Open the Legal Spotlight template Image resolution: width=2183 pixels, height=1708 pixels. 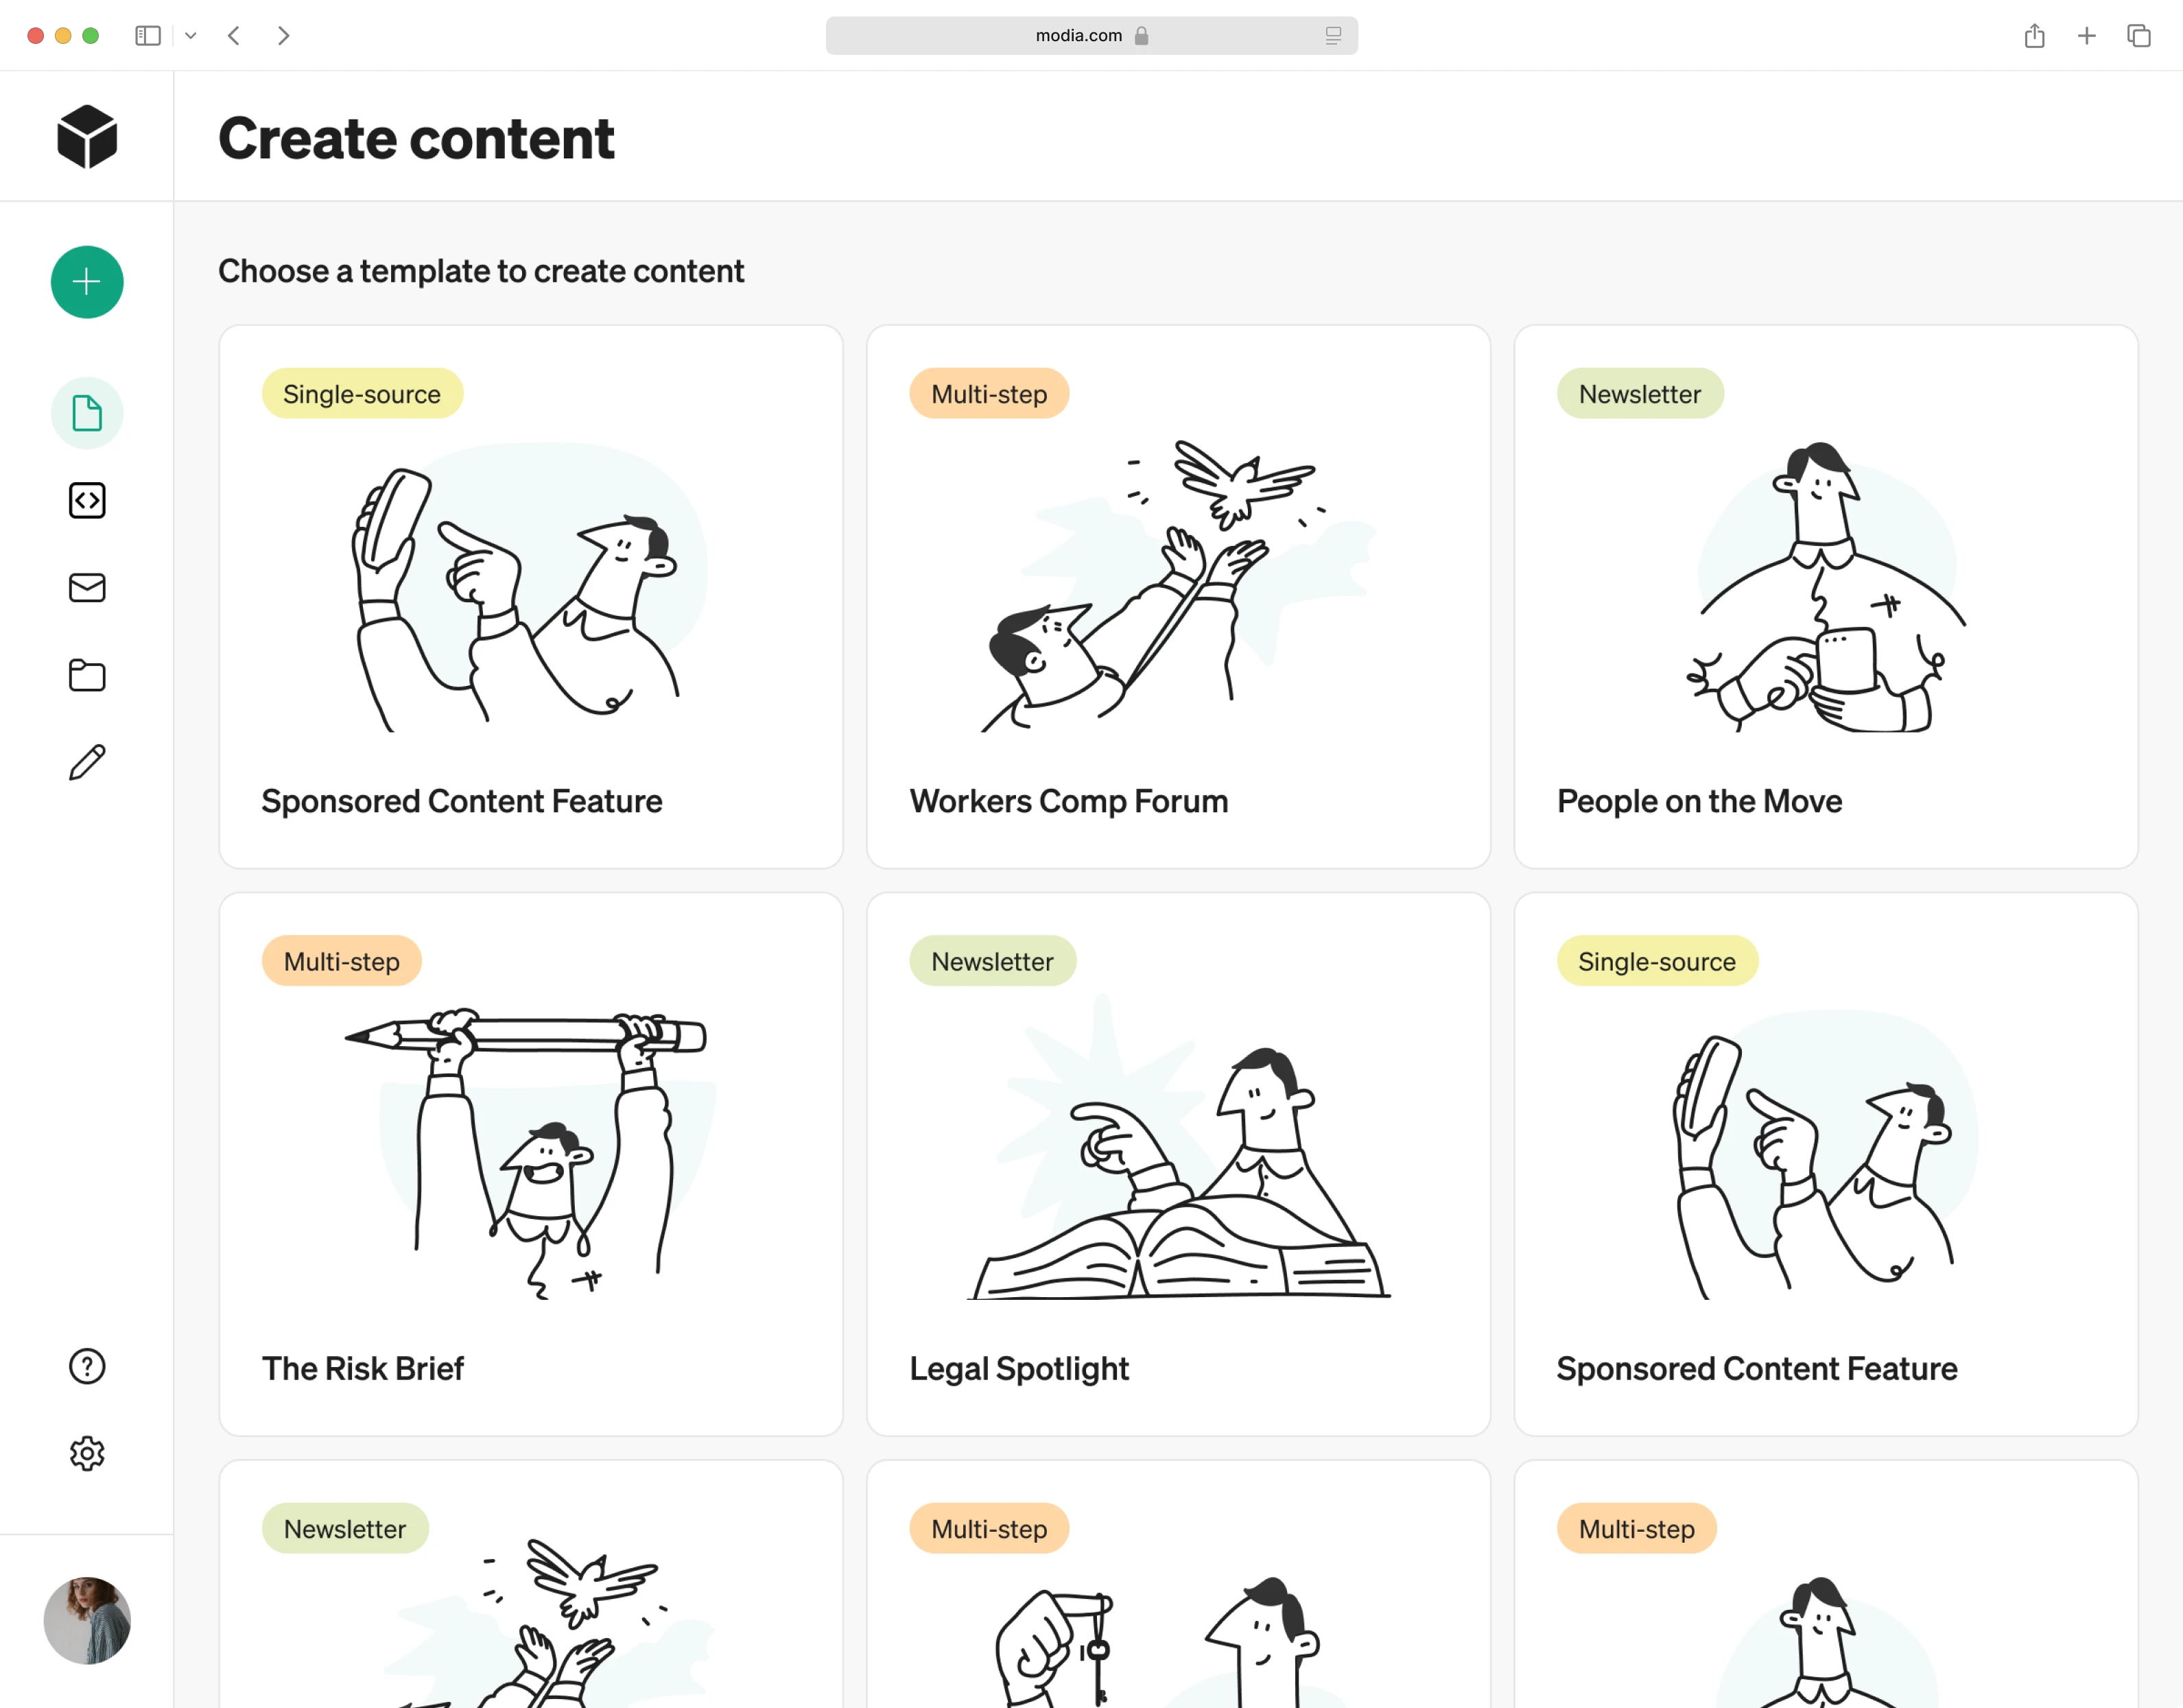[1178, 1164]
